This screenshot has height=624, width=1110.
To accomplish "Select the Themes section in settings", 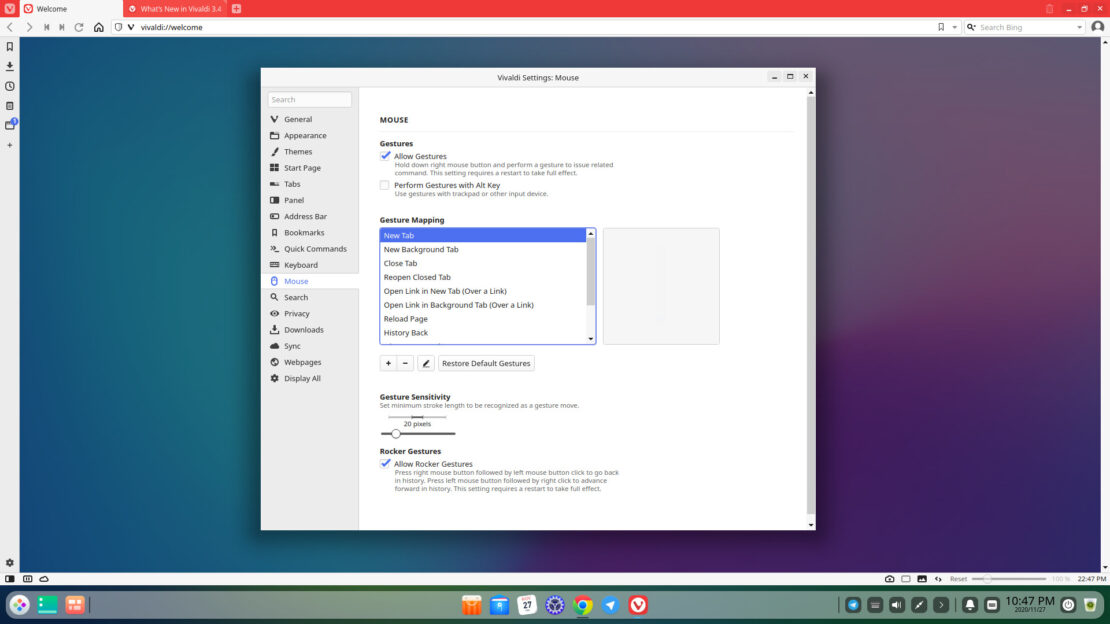I will [298, 151].
